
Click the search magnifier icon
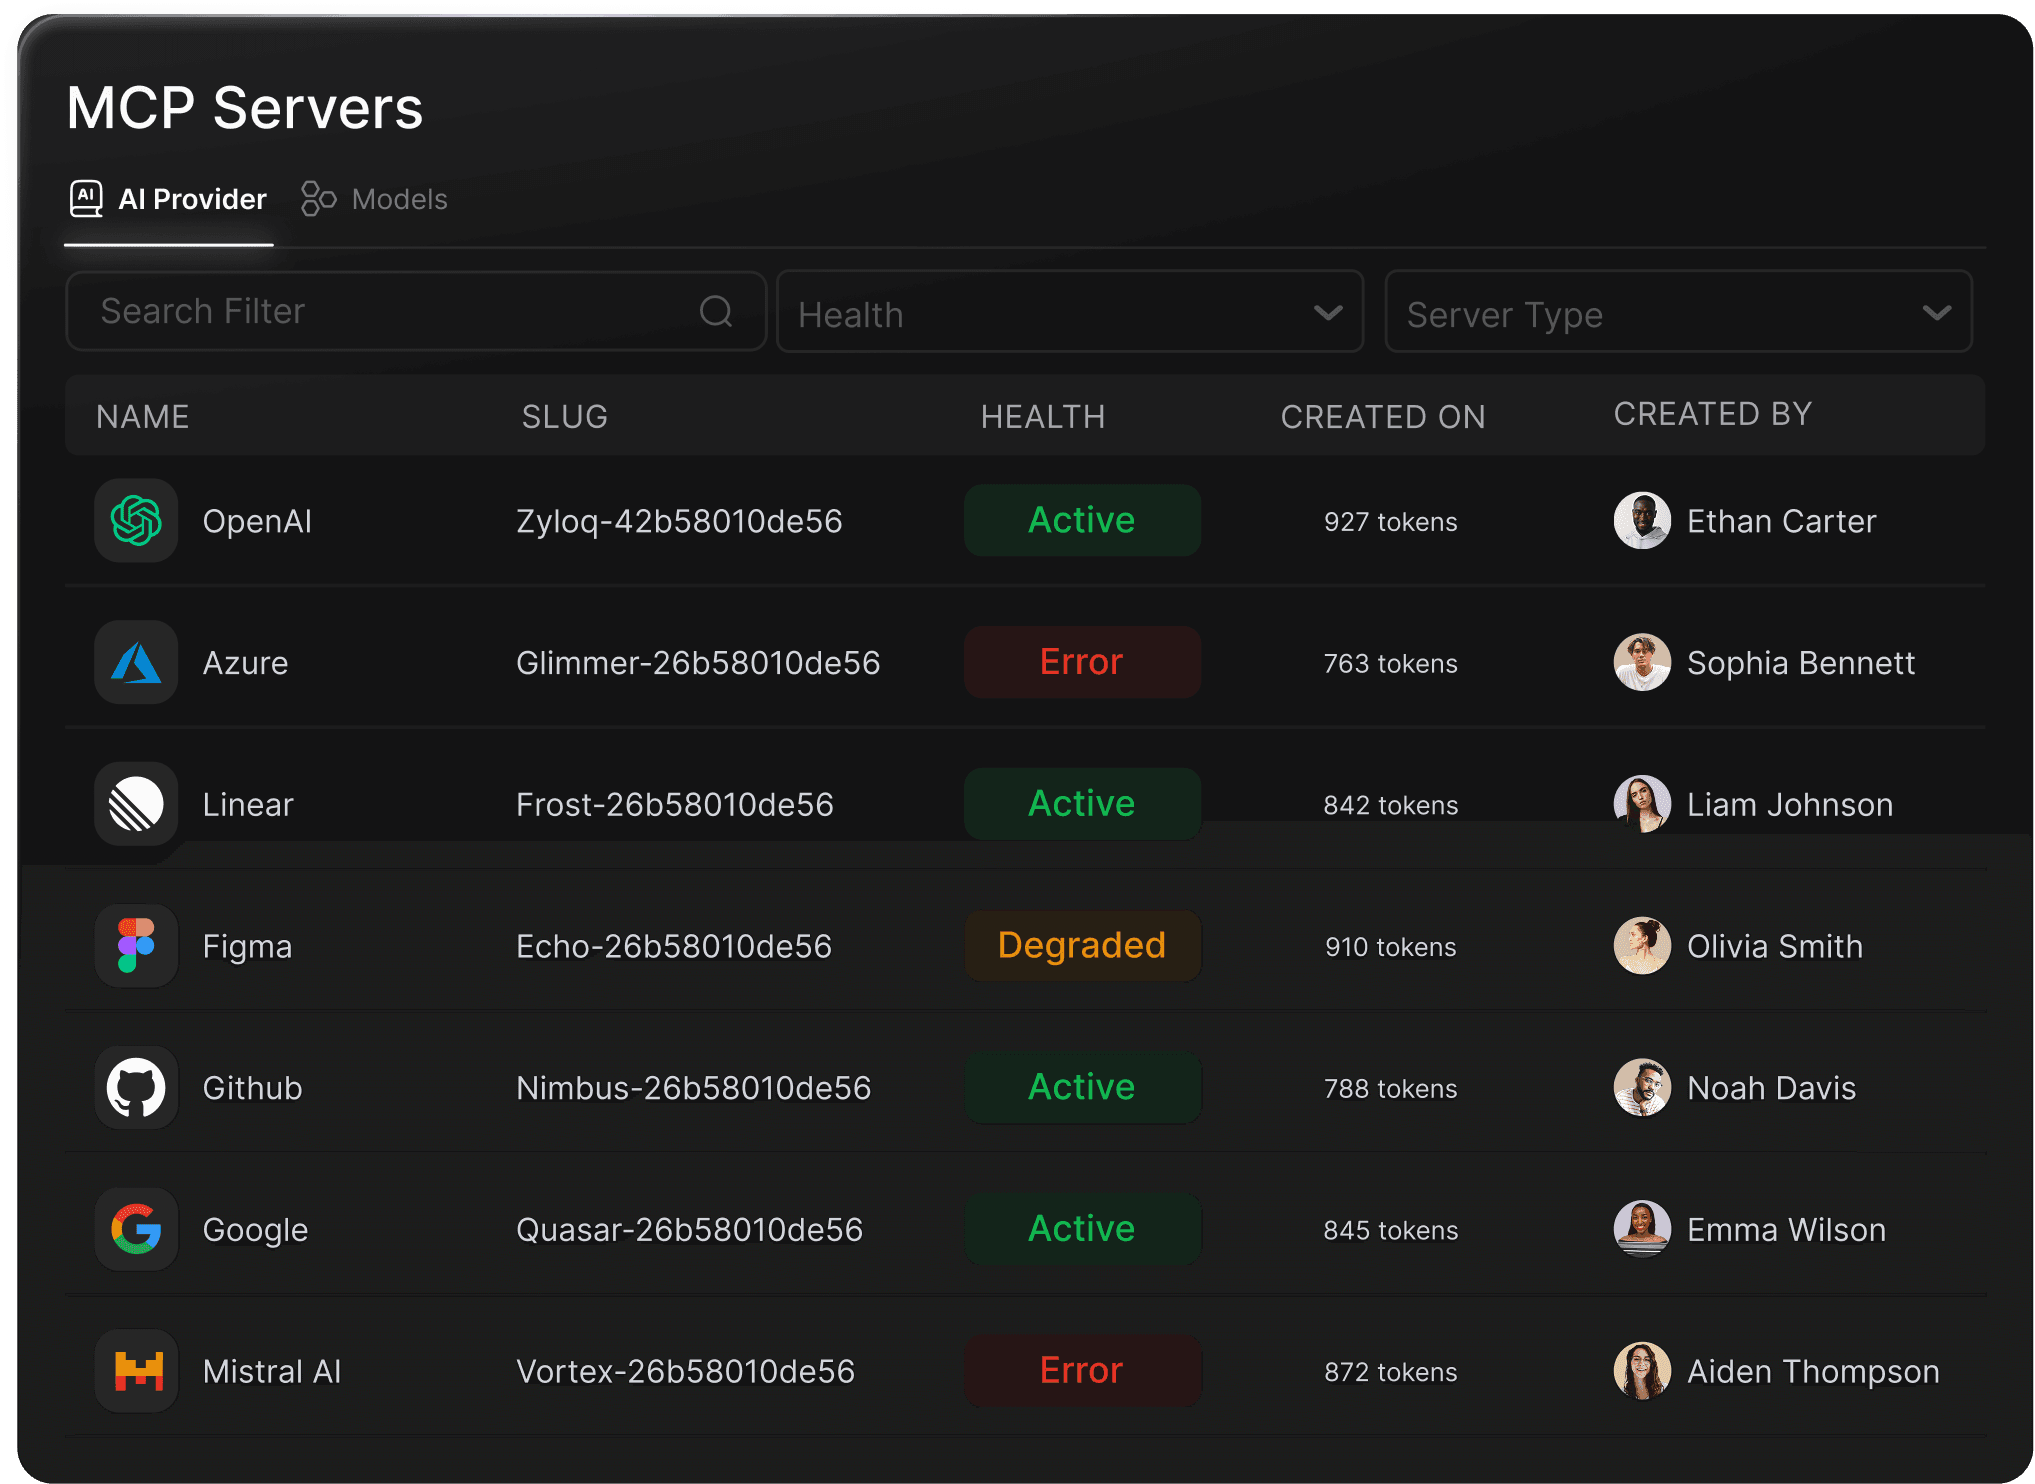tap(716, 312)
